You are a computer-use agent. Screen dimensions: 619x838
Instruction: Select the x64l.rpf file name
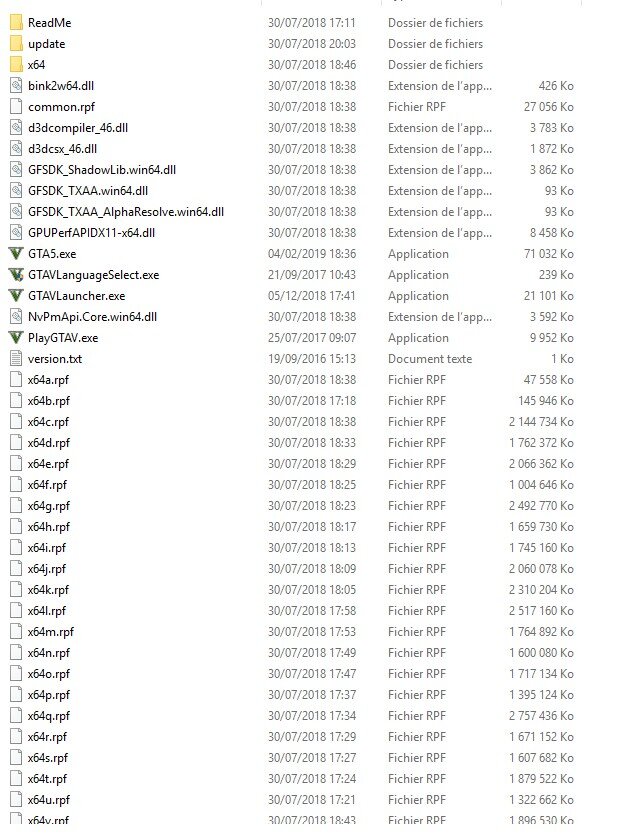(47, 611)
